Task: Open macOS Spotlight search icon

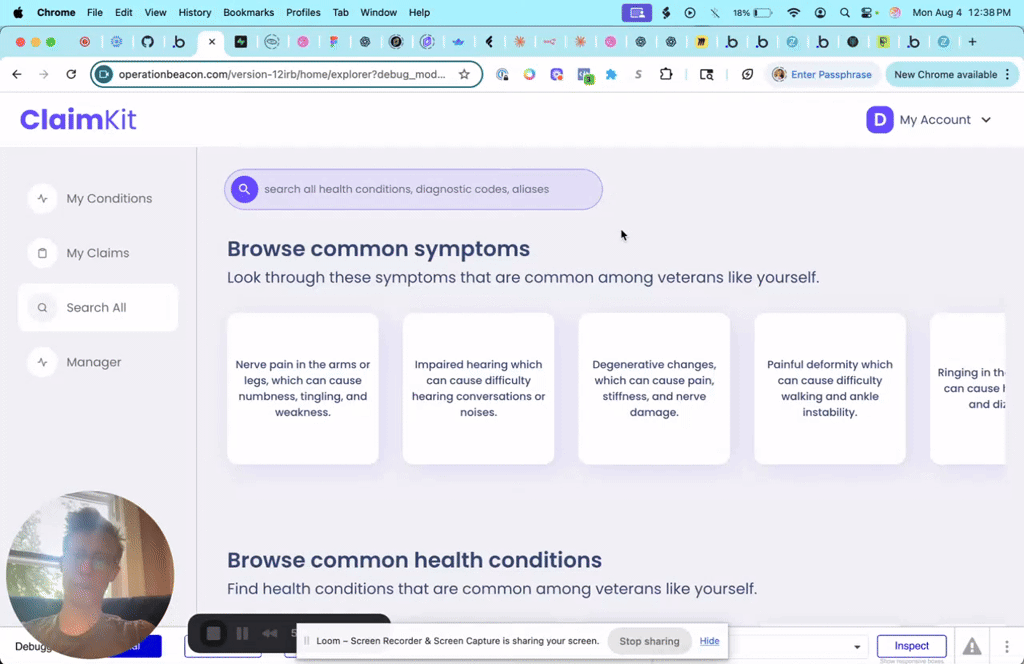Action: coord(844,12)
